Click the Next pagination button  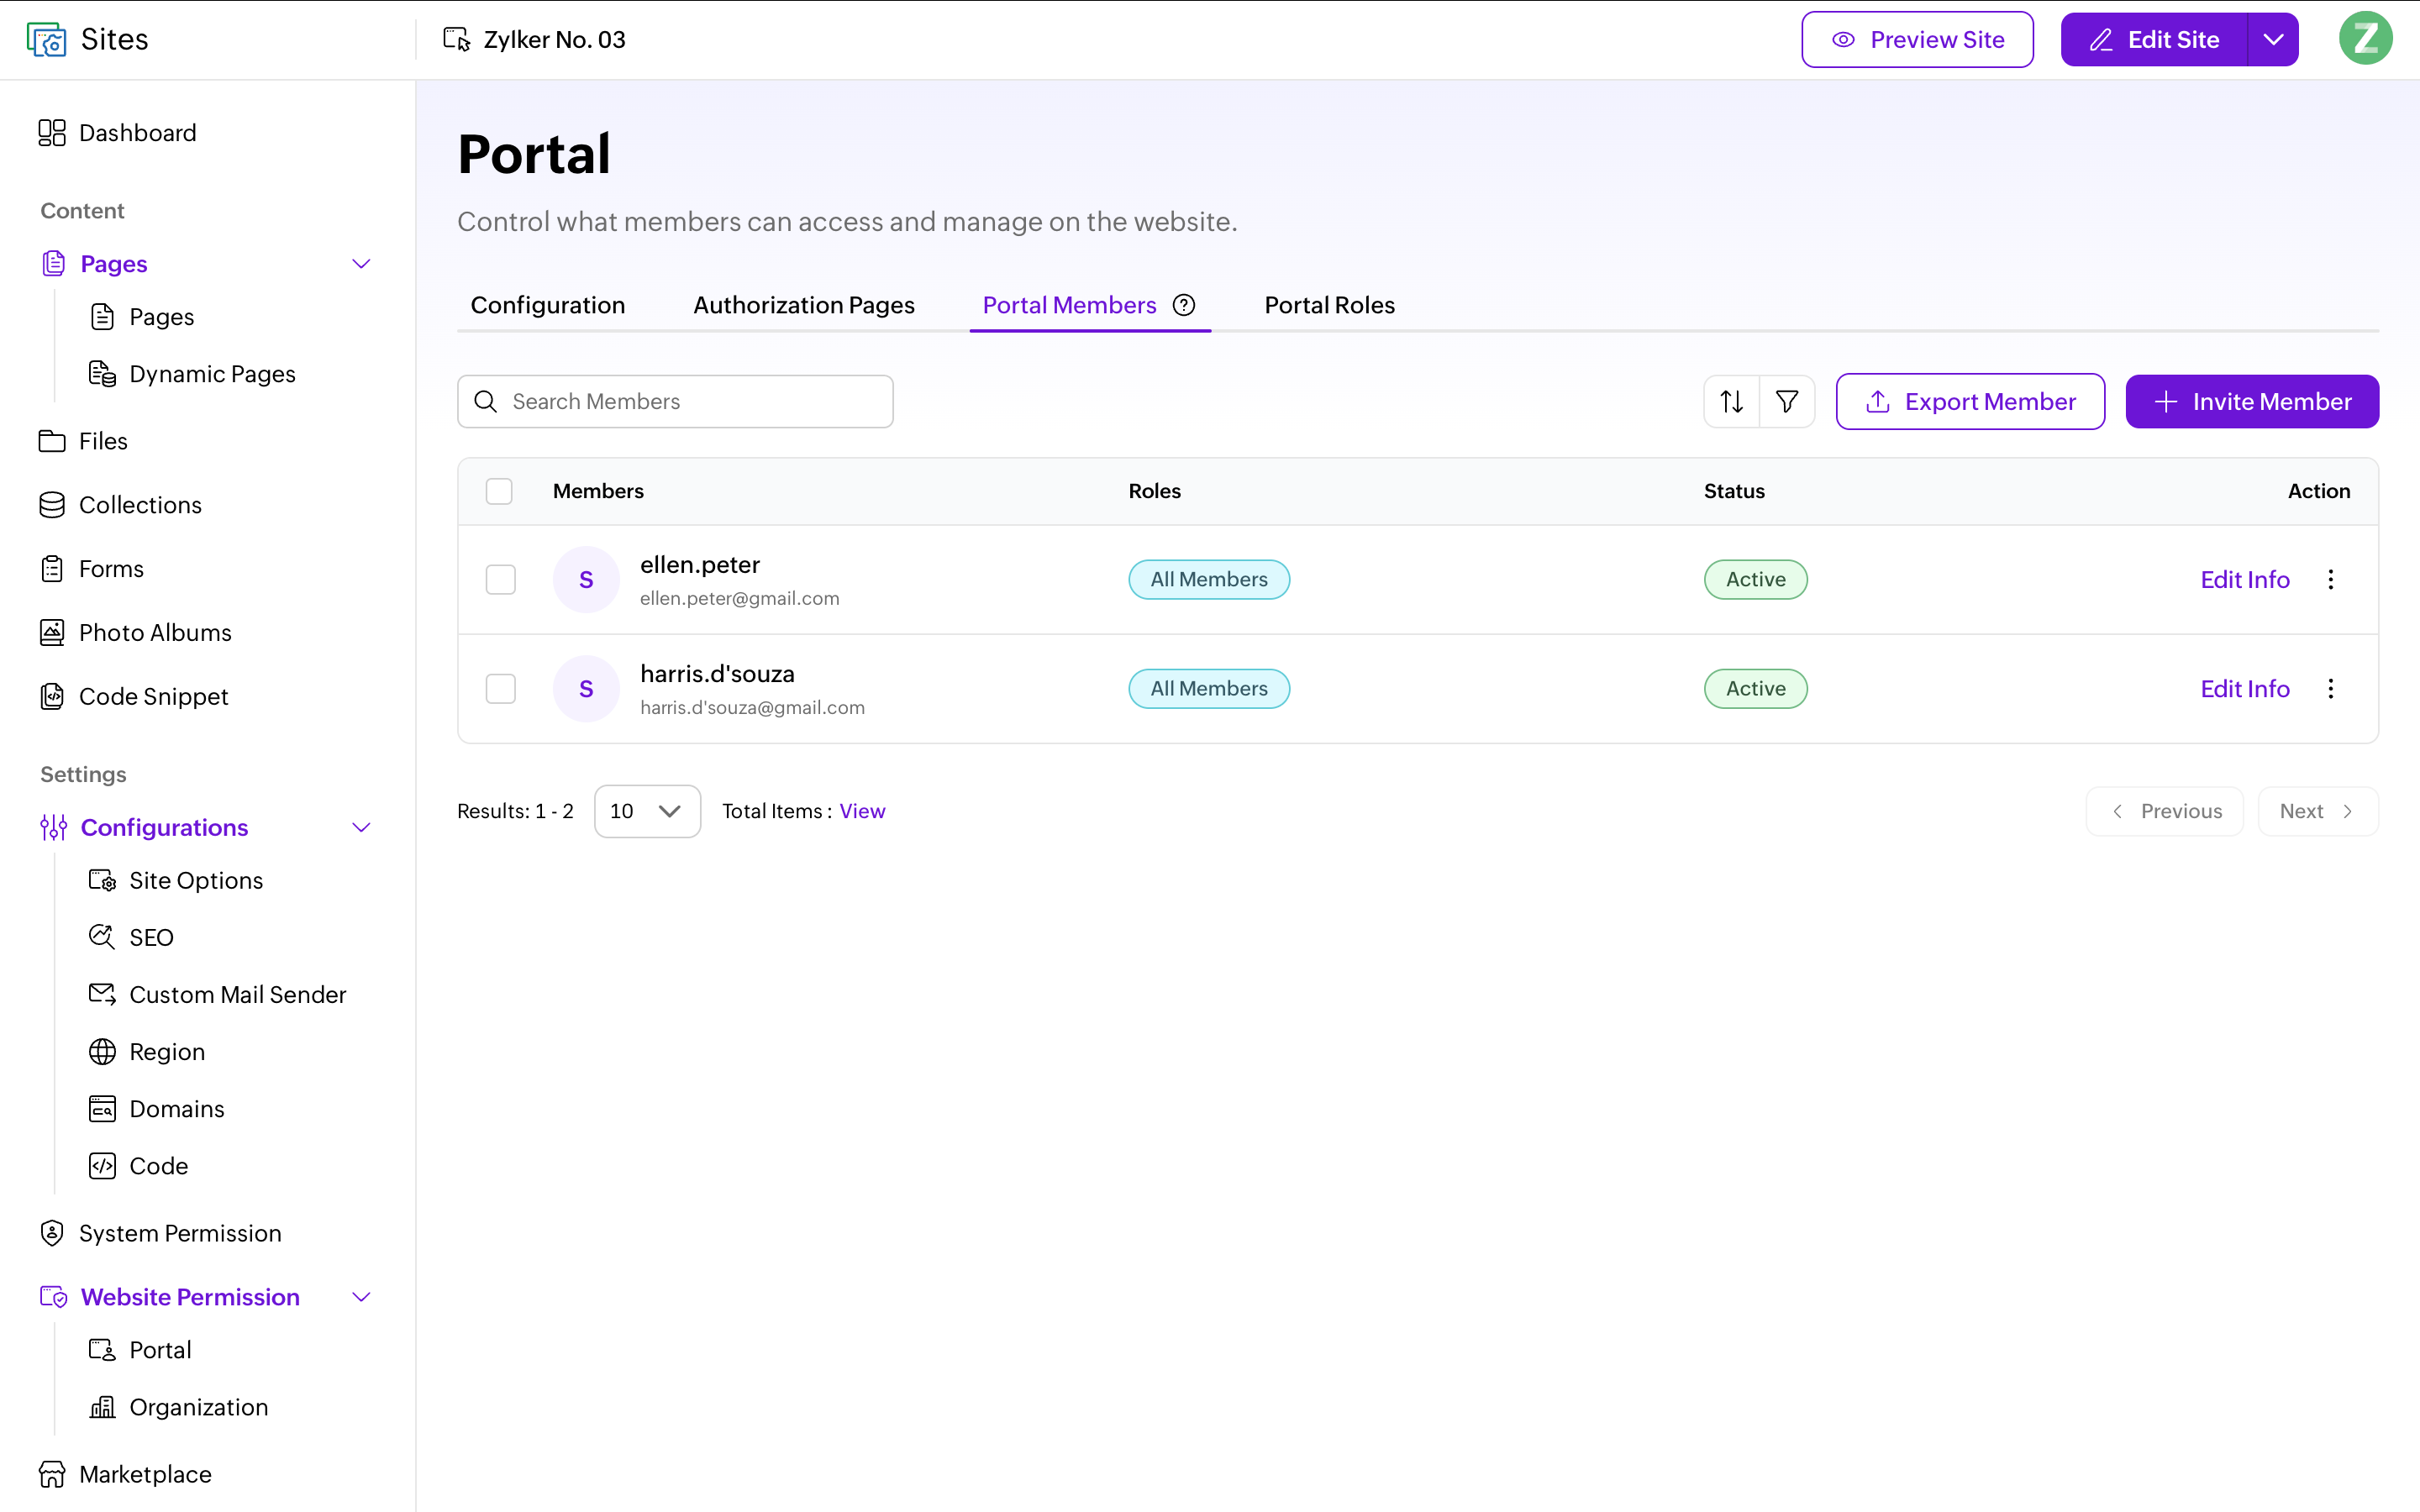pyautogui.click(x=2317, y=811)
